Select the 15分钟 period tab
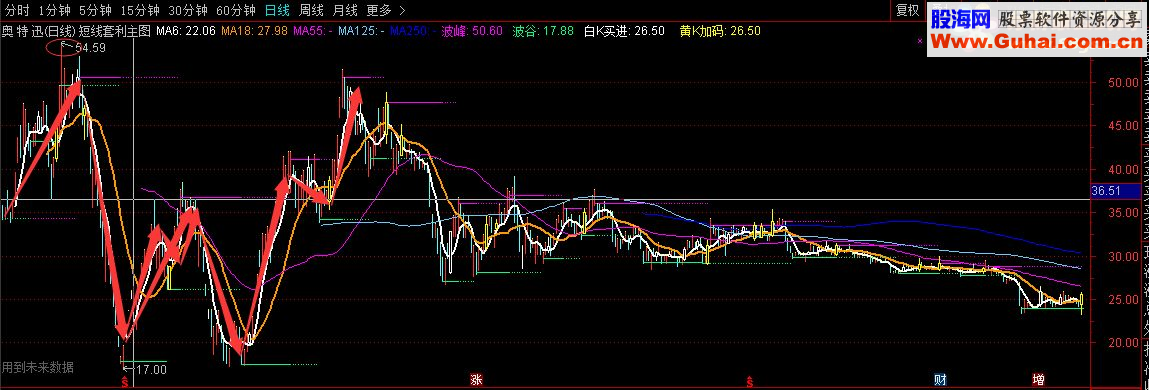 tap(140, 10)
